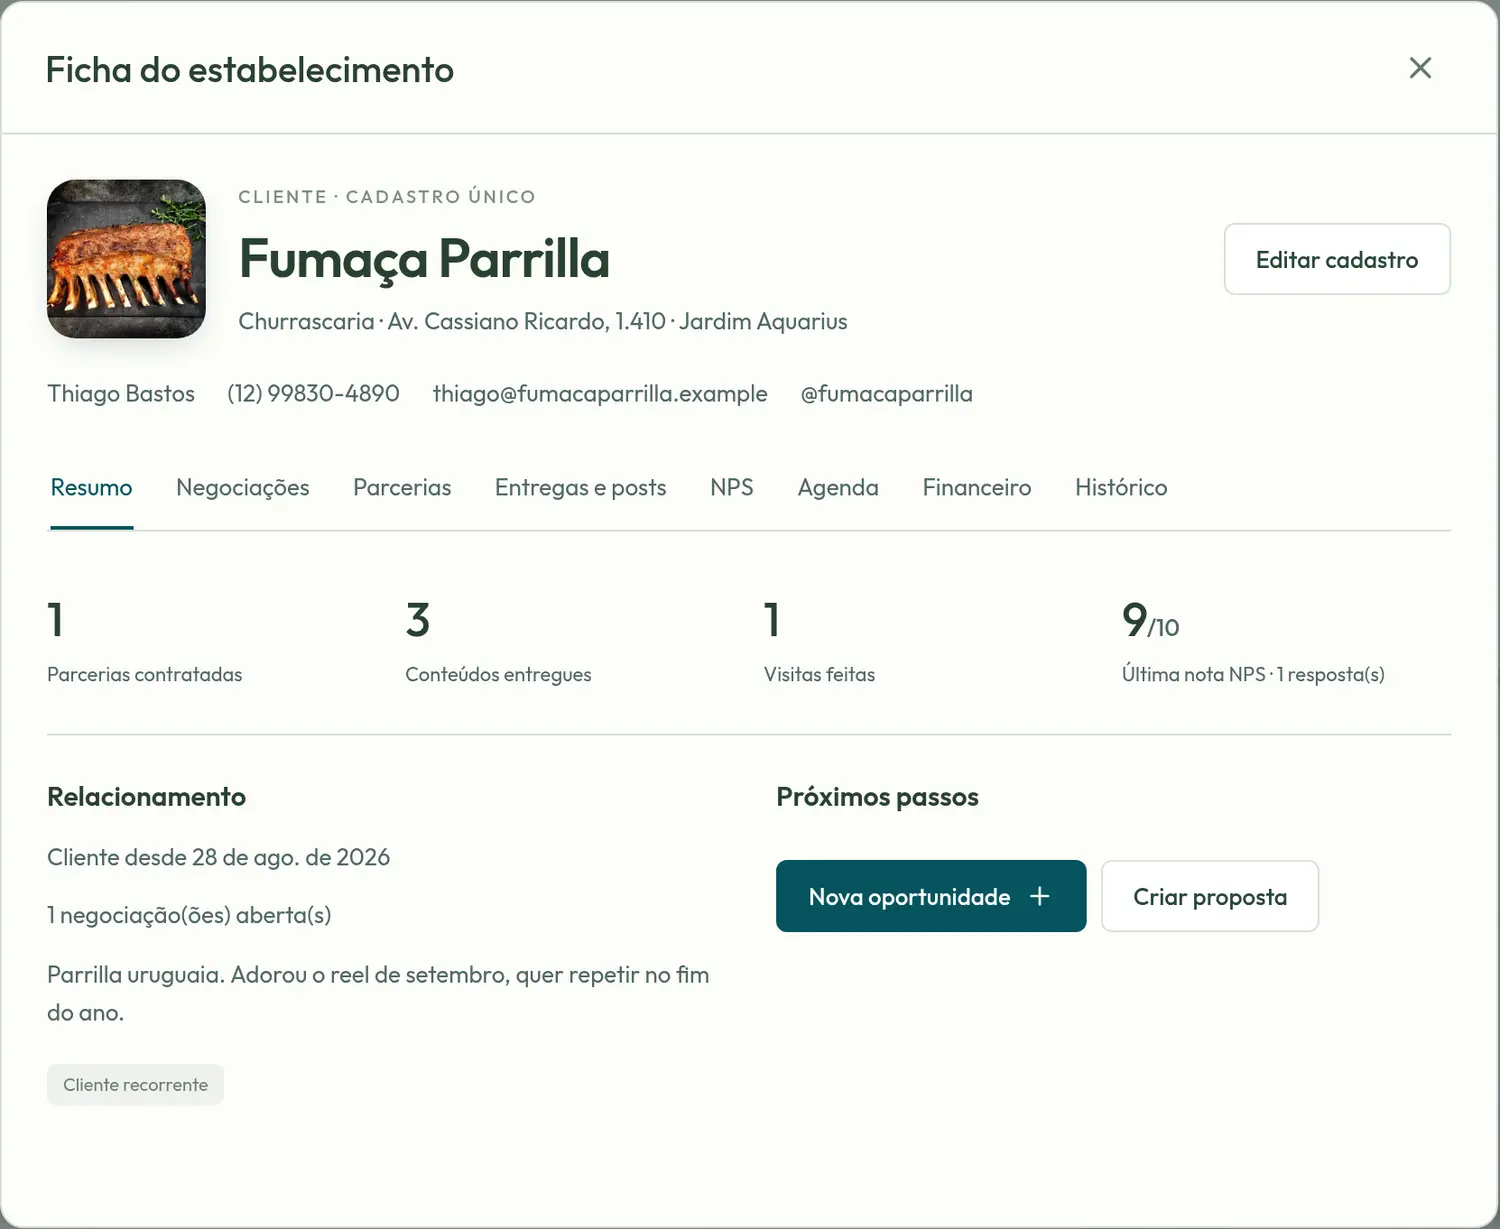This screenshot has height=1229, width=1500.
Task: Select the Resumo tab
Action: [91, 488]
